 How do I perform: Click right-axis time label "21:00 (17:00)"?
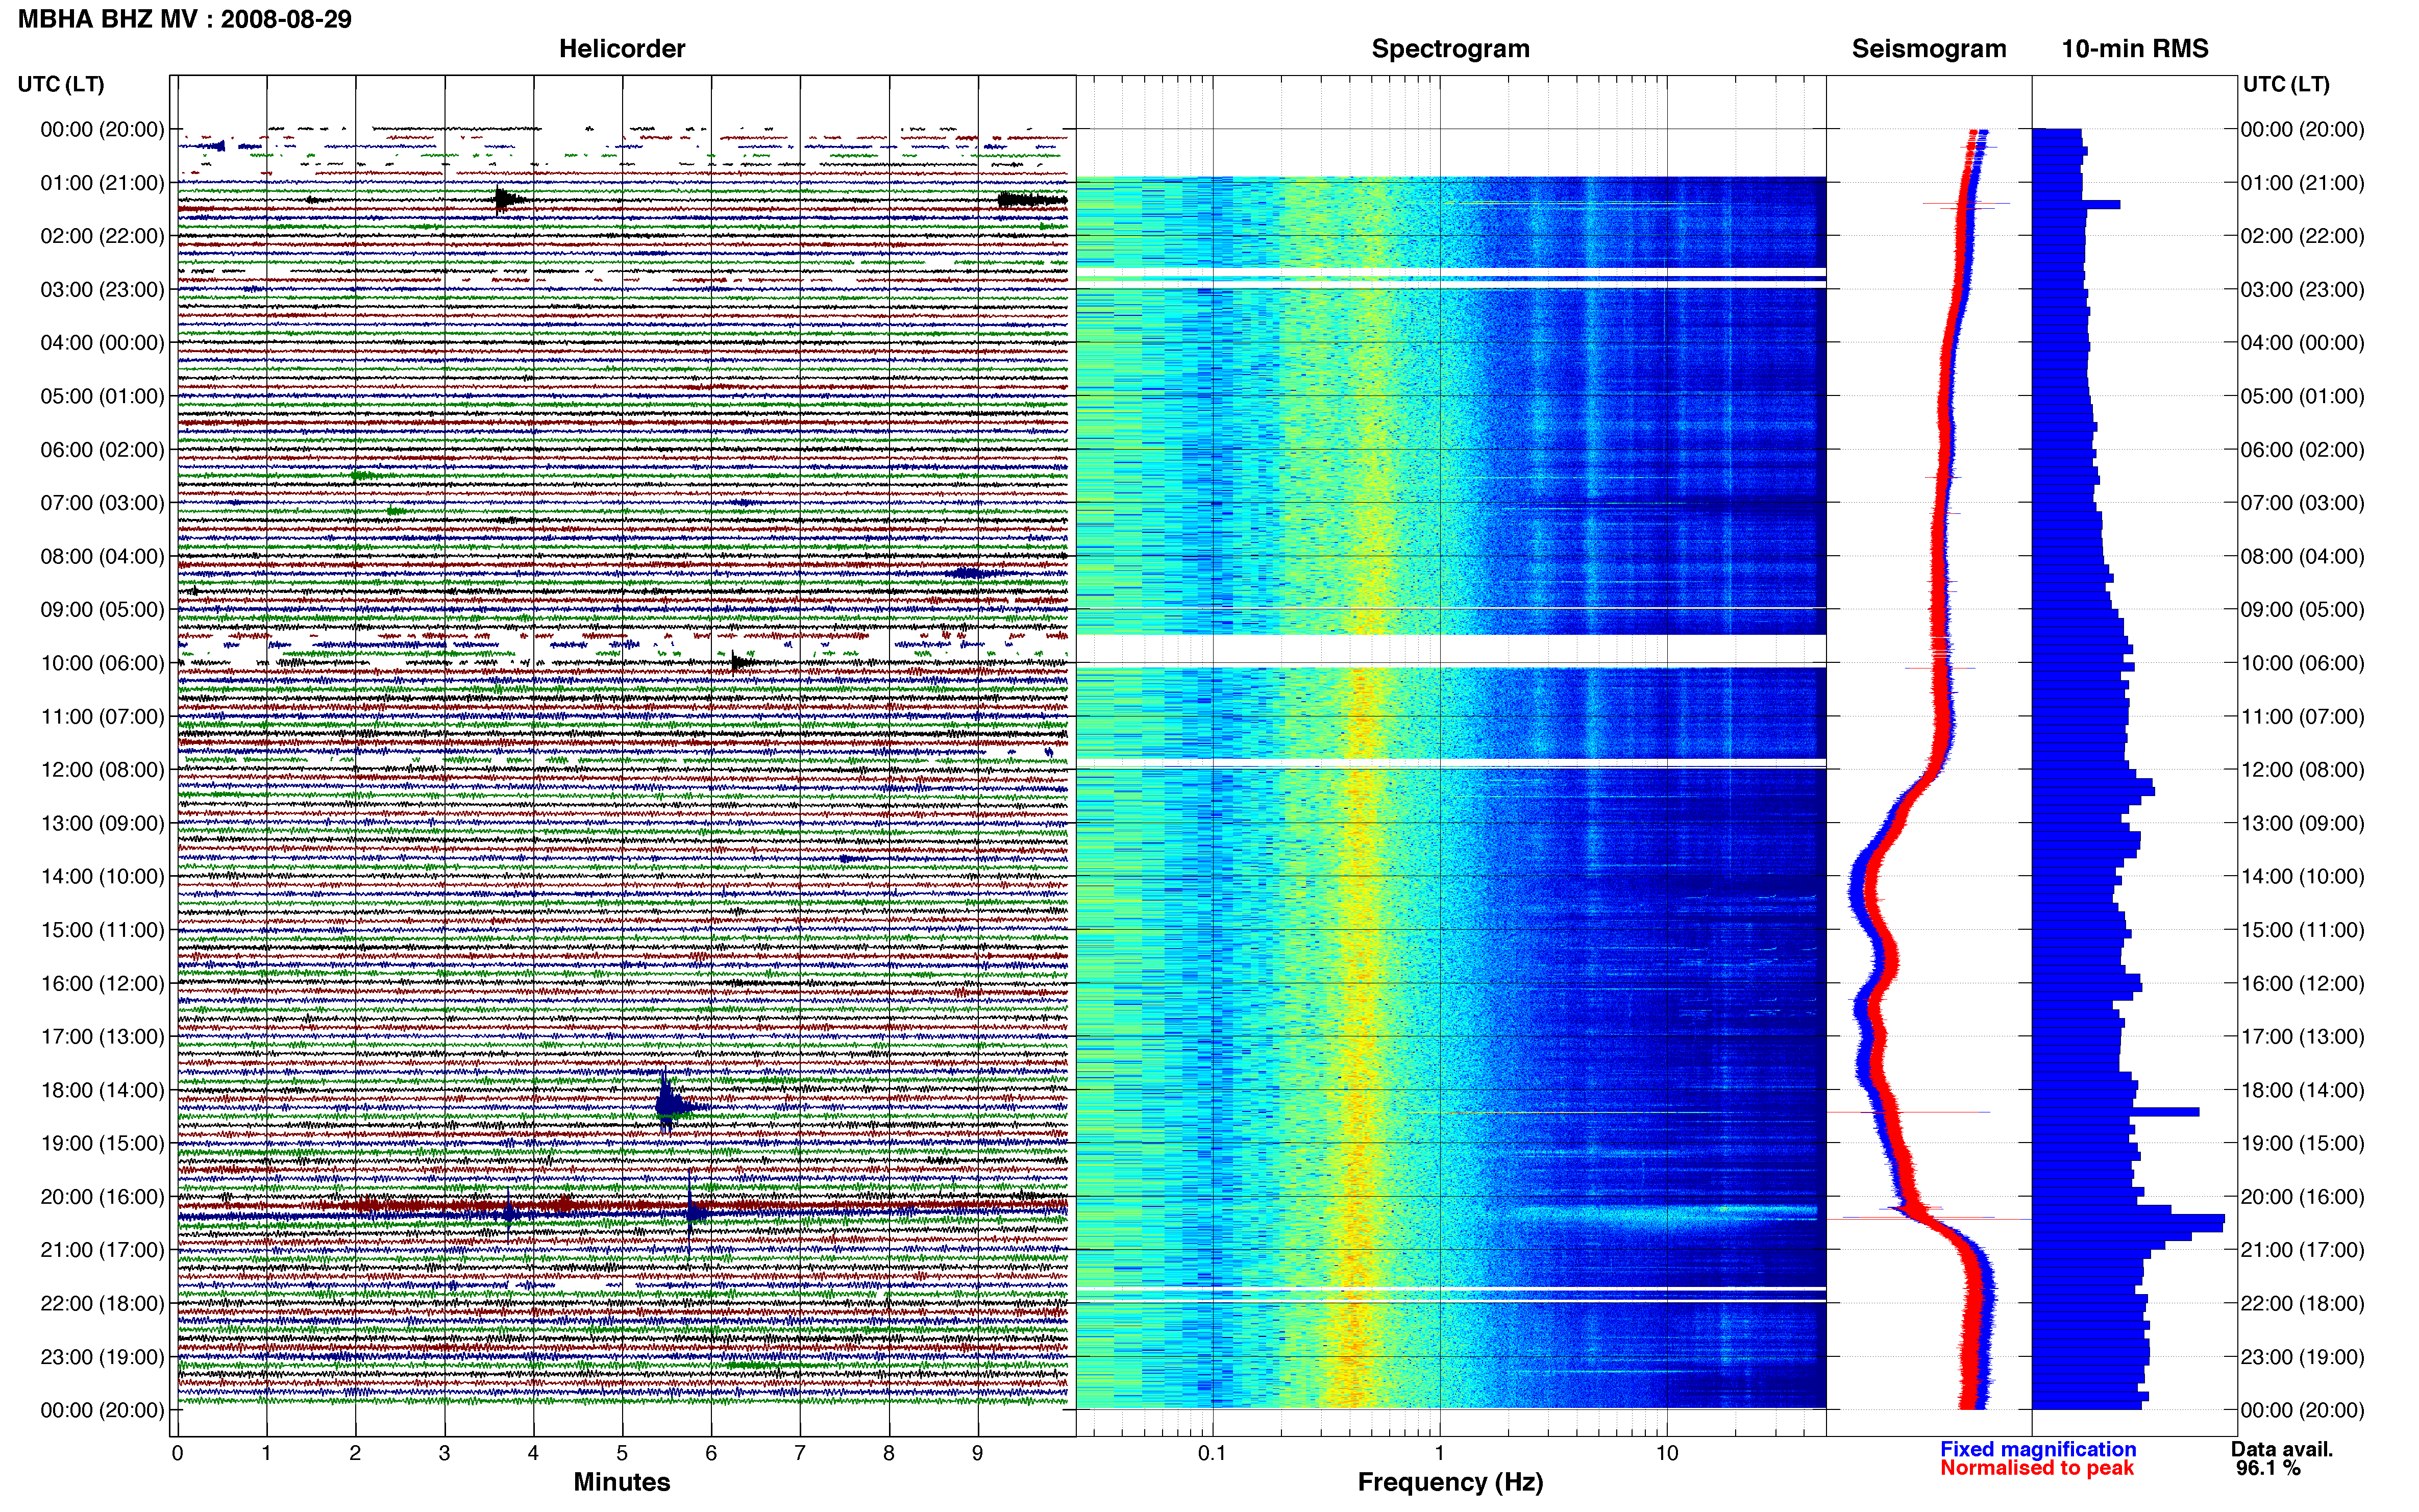pyautogui.click(x=2302, y=1250)
